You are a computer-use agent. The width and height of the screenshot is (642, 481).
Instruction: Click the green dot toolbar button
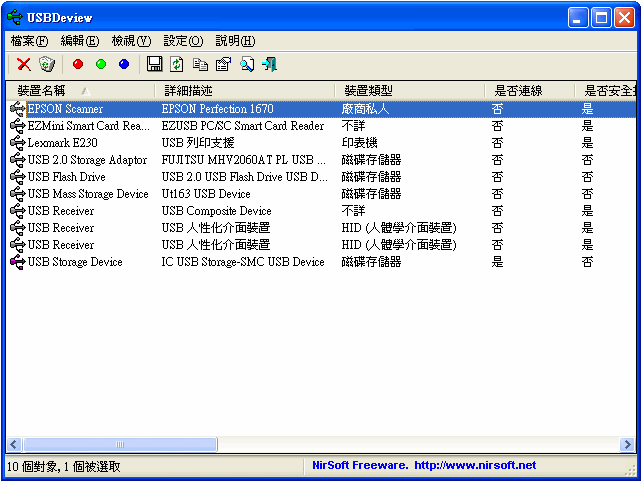(101, 64)
